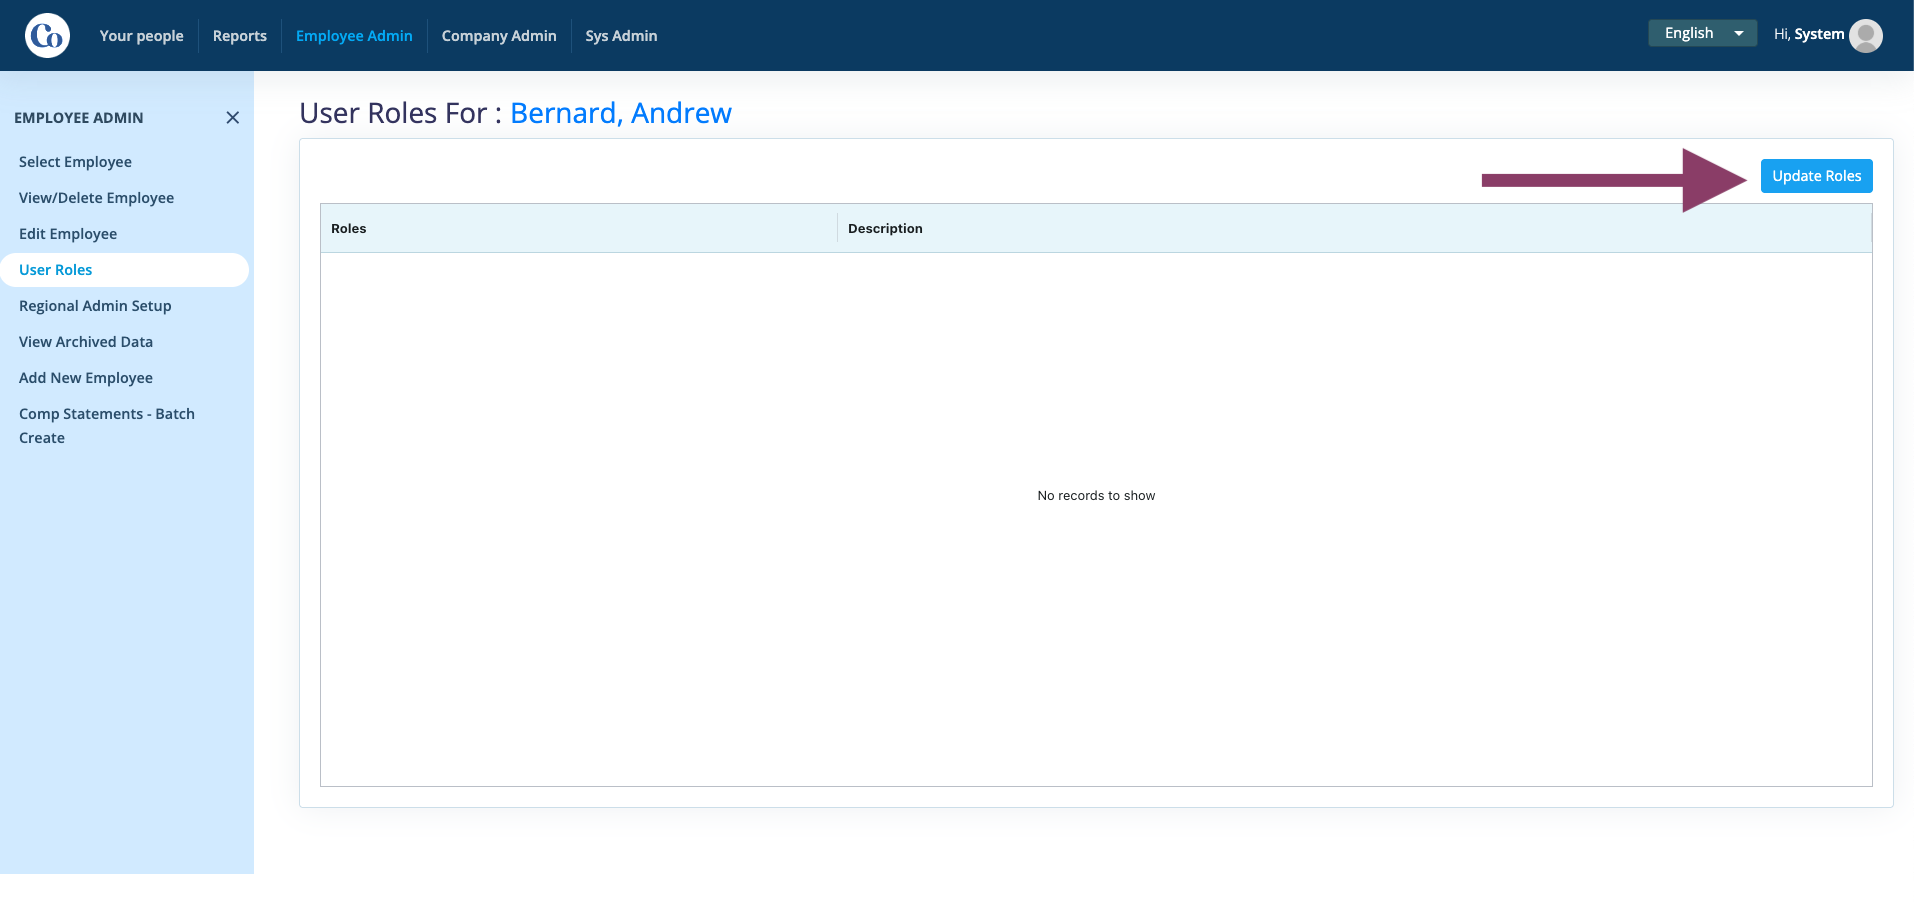Choose Add New Employee

[x=86, y=378]
